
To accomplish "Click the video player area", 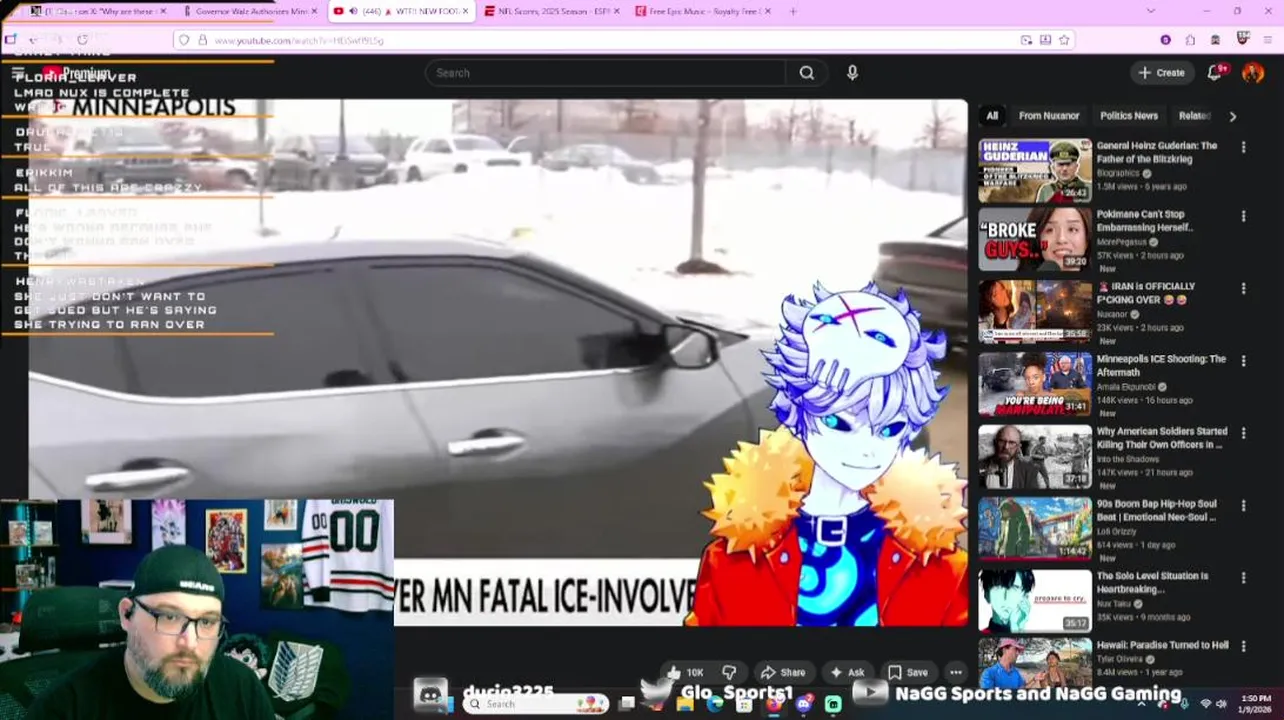I will 498,362.
